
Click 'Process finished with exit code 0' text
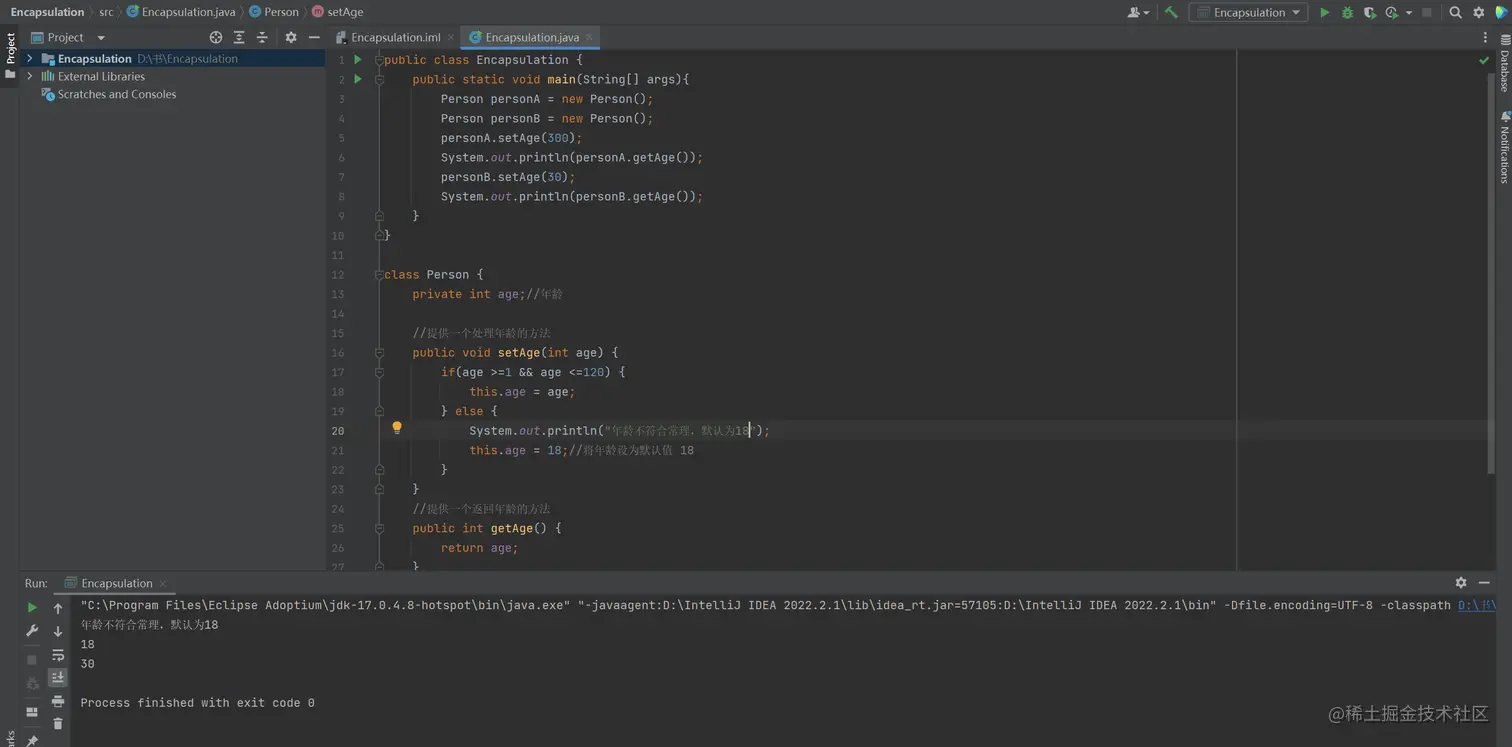tap(197, 703)
